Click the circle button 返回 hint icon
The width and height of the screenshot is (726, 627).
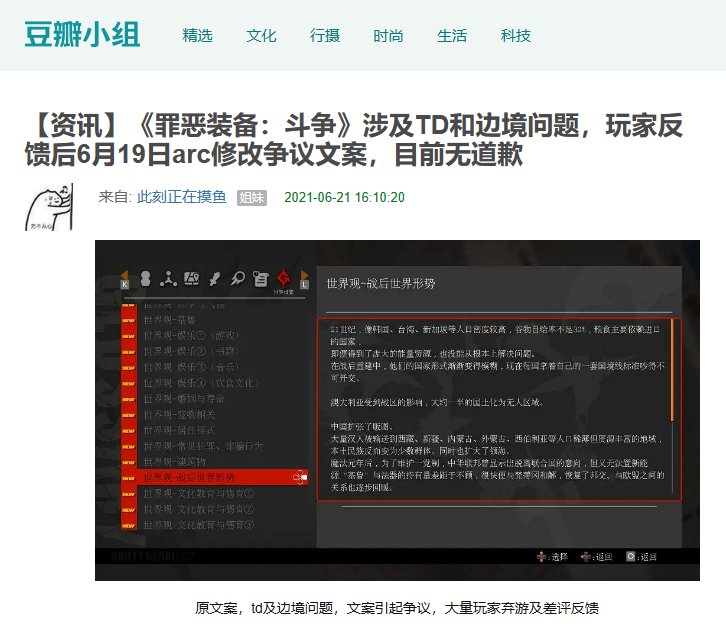coord(631,556)
